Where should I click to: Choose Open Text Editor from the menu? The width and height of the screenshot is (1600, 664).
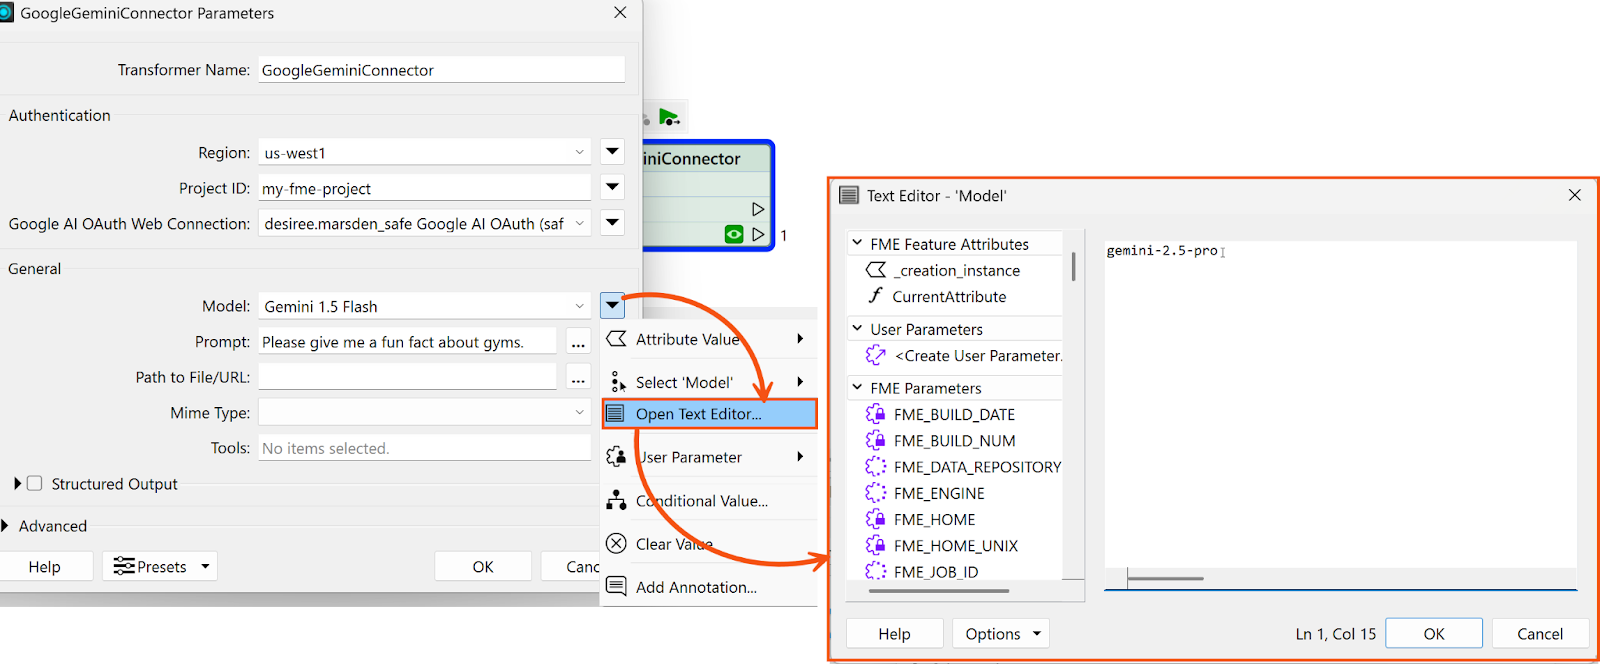coord(709,414)
